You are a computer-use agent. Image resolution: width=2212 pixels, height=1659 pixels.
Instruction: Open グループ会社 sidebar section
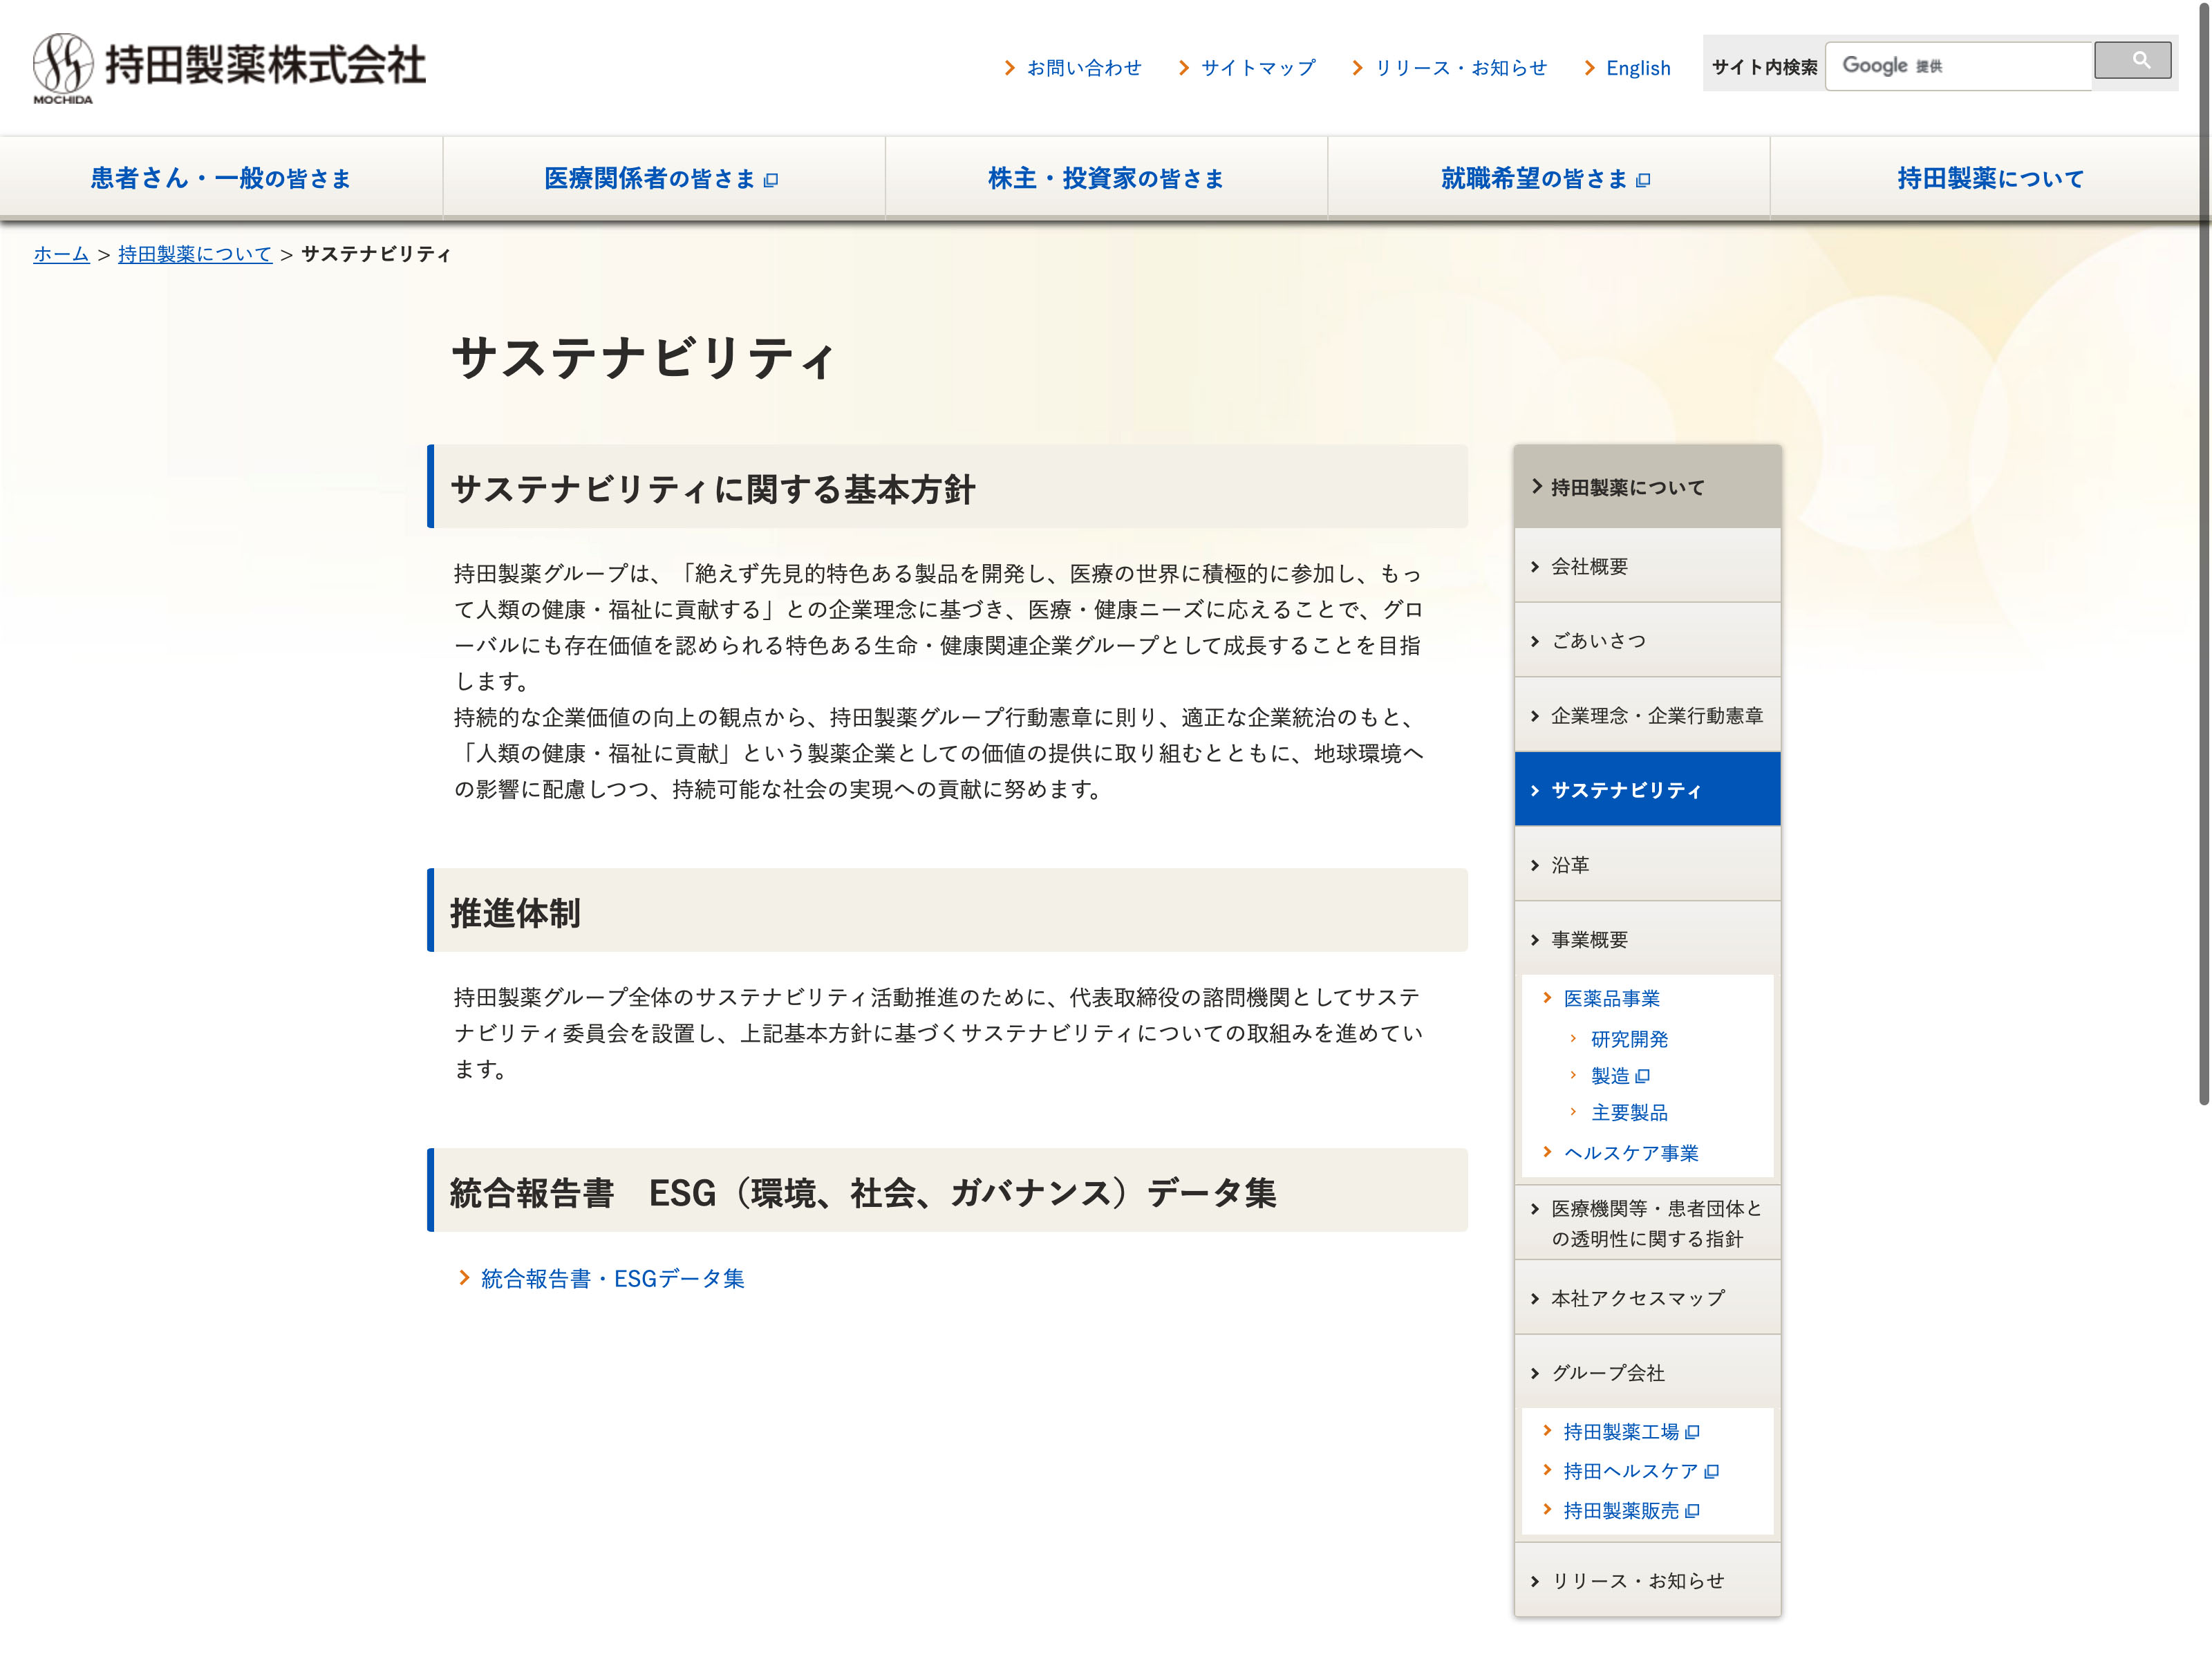coord(1607,1373)
